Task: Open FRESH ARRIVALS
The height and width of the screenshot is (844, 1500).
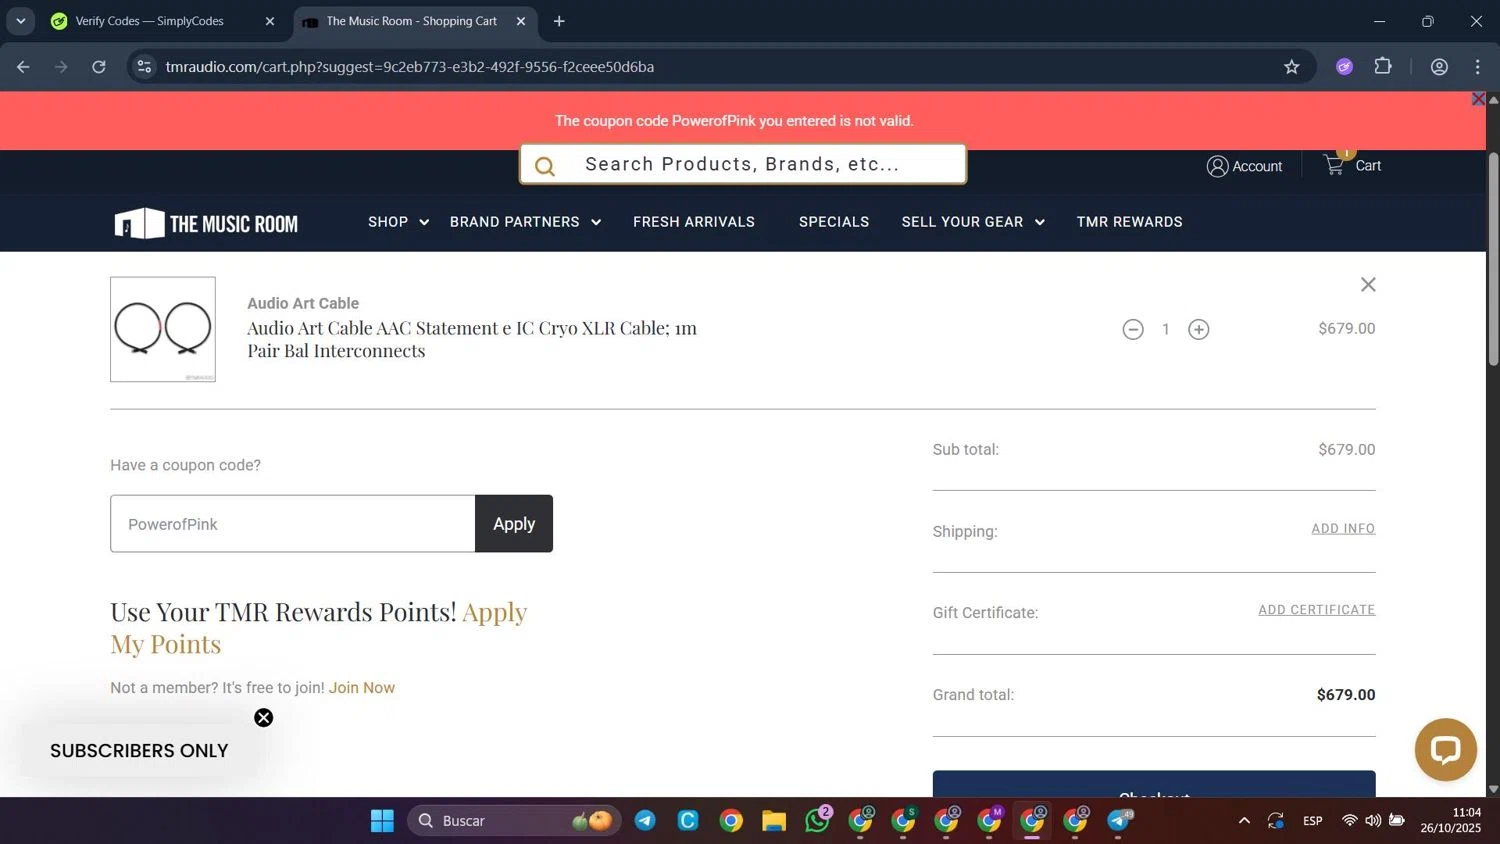Action: point(694,222)
